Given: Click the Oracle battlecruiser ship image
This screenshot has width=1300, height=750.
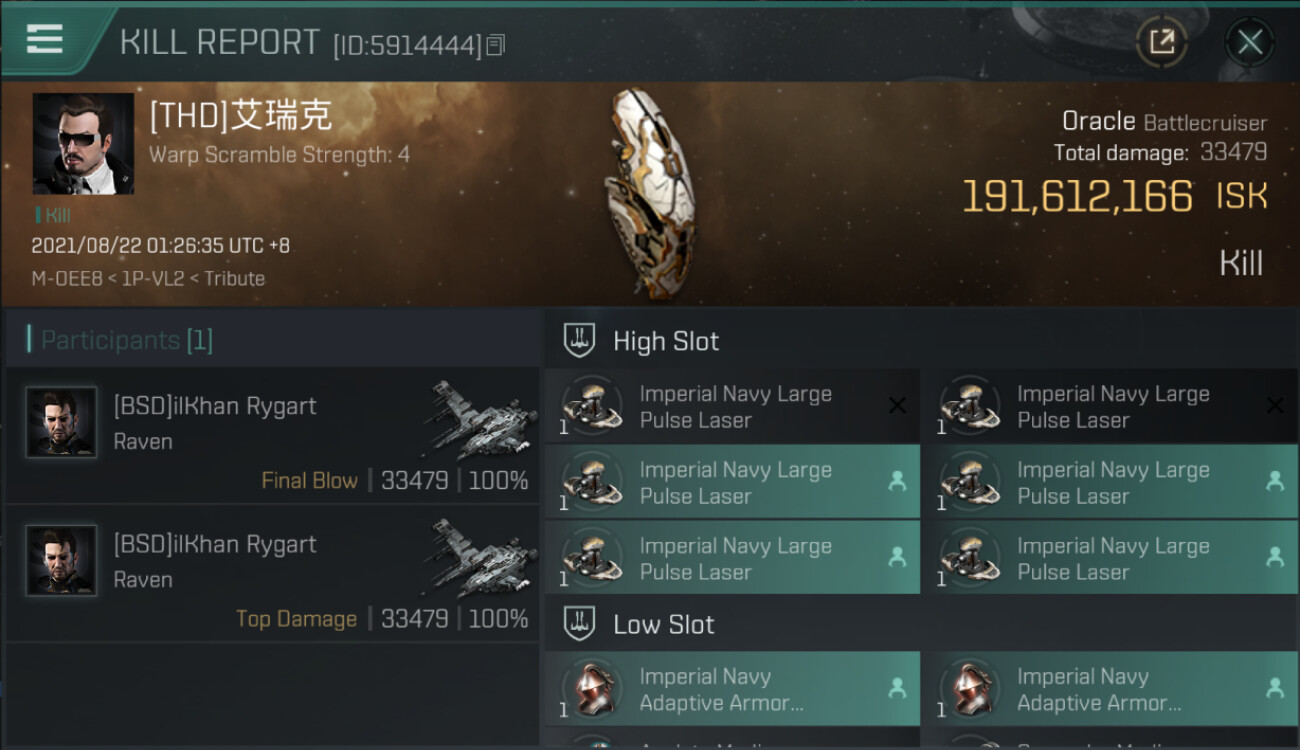Looking at the screenshot, I should click(x=648, y=193).
